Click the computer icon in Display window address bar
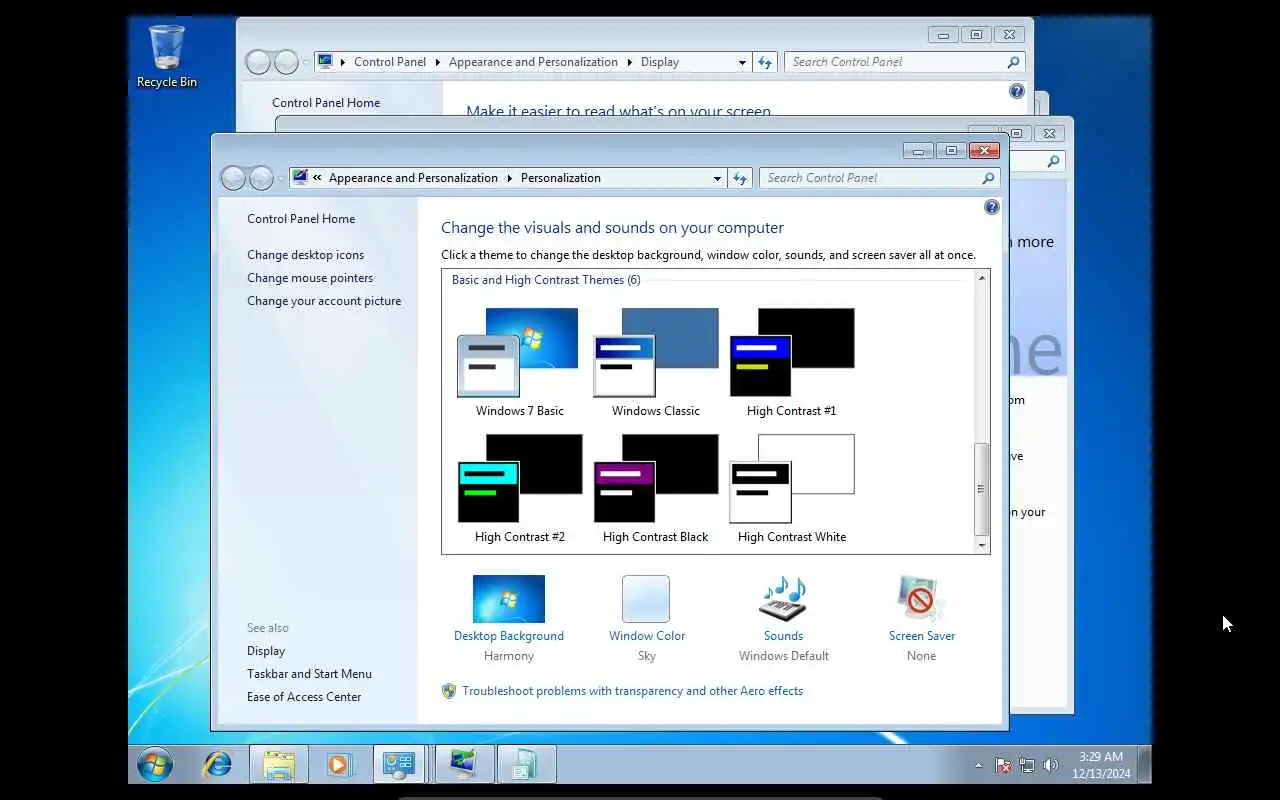Viewport: 1280px width, 800px height. [325, 61]
